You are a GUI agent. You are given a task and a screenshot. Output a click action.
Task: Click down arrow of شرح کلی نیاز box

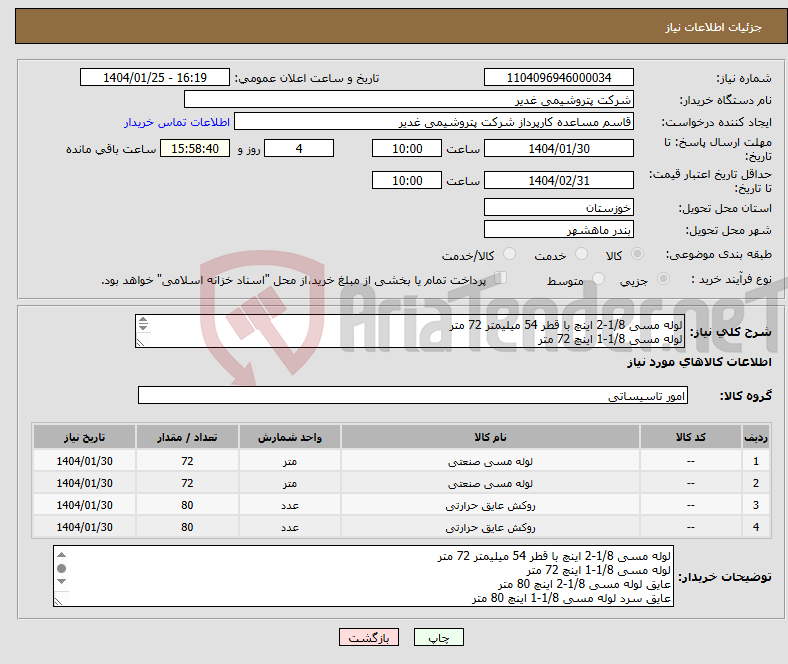[x=143, y=327]
